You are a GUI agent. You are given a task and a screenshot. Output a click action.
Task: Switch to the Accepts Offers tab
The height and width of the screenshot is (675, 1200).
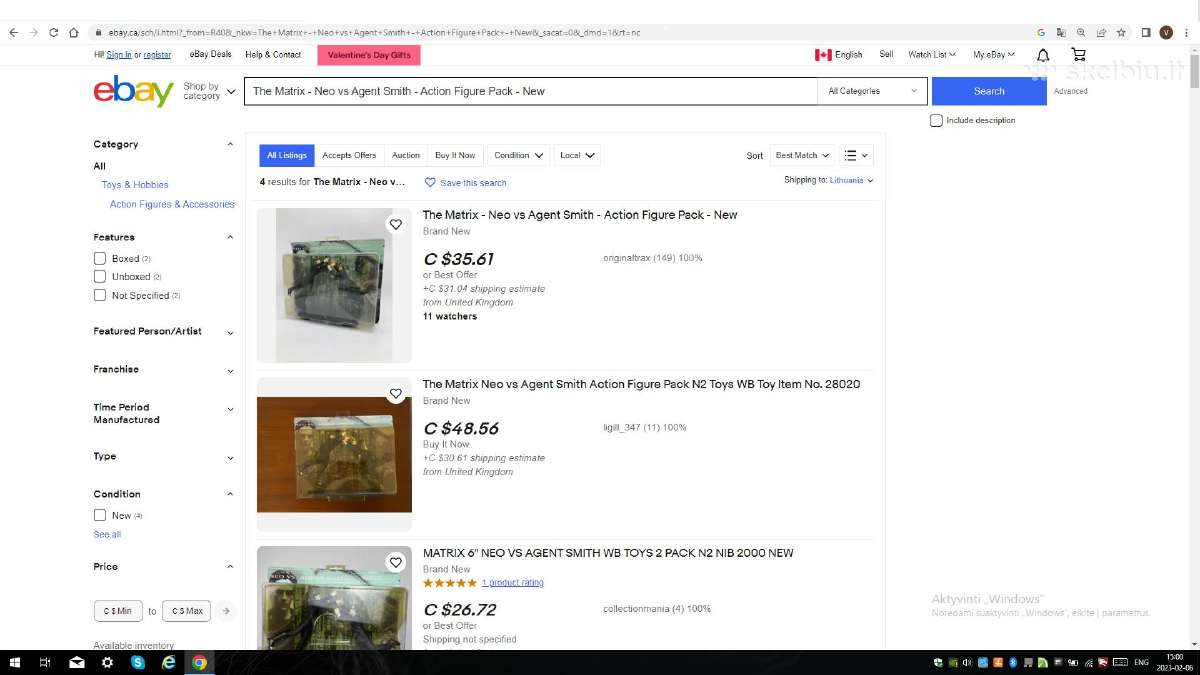click(x=349, y=155)
